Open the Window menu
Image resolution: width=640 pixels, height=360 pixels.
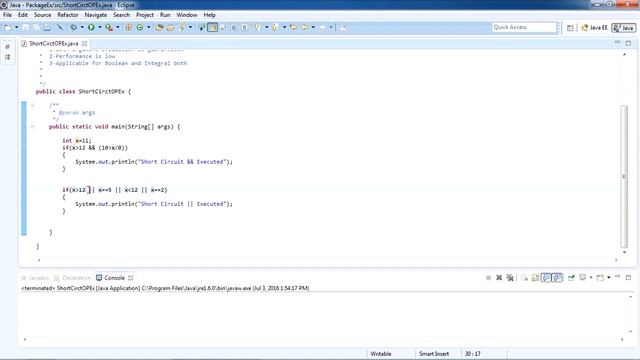point(187,15)
